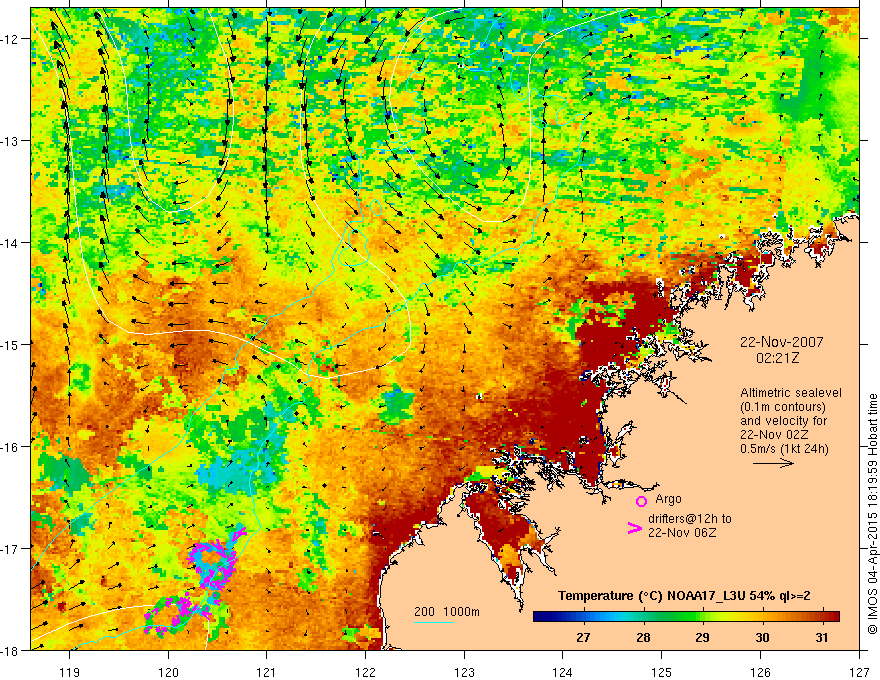Click longitude axis label 127
This screenshot has height=680, width=880.
coord(859,672)
